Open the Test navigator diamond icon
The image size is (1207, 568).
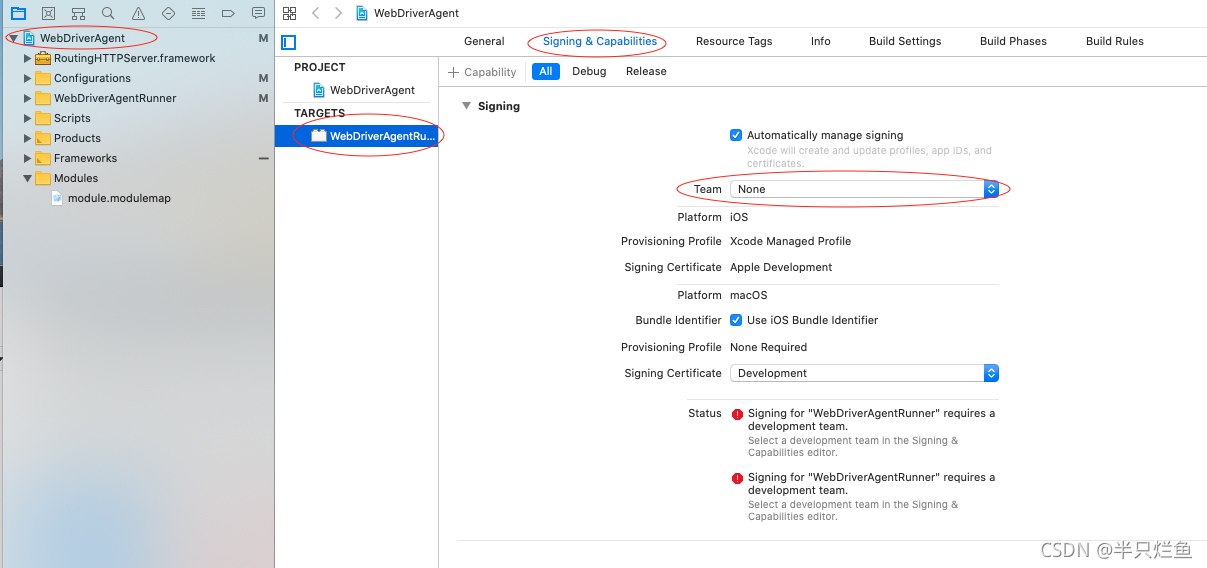point(168,13)
